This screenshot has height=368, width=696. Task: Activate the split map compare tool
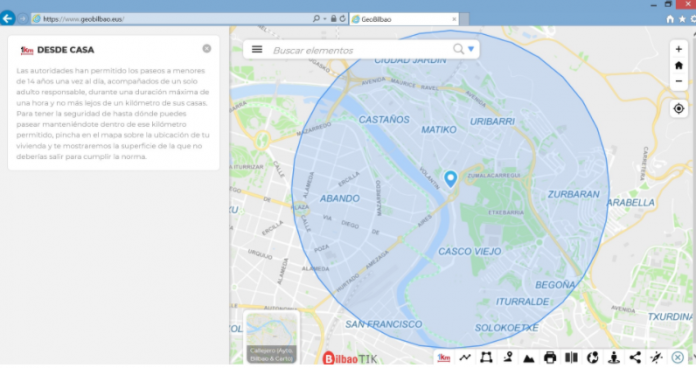click(571, 358)
